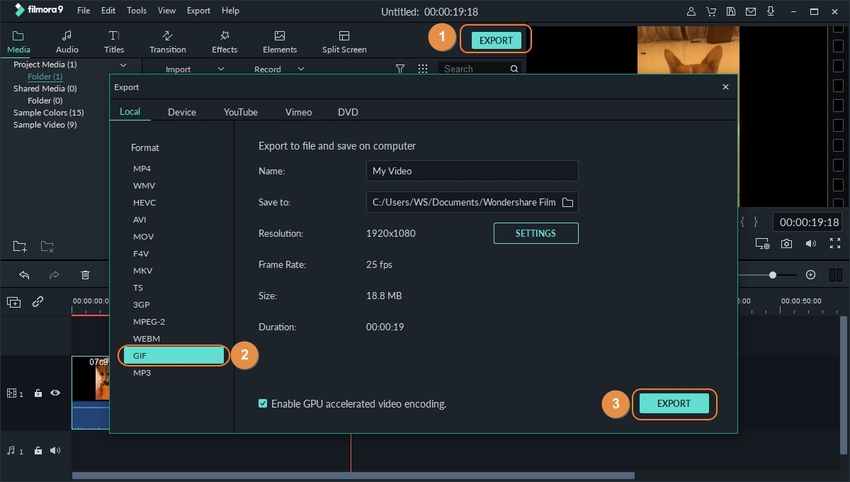
Task: Click the preview volume speaker icon
Action: pos(810,243)
